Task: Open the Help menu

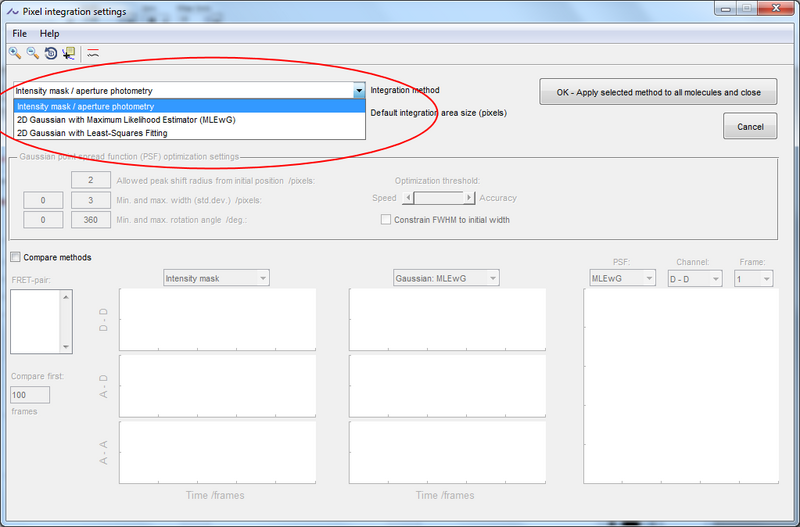Action: click(49, 34)
